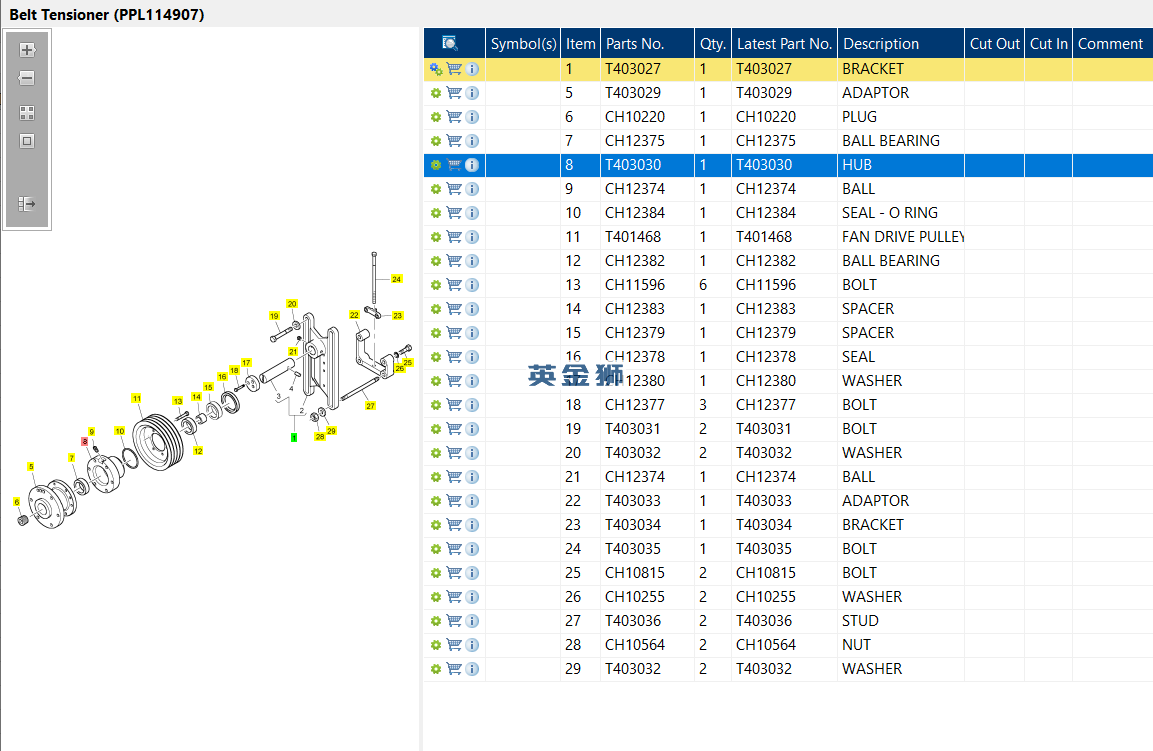Add CH12375 BALL BEARING to cart
This screenshot has width=1153, height=751.
(454, 141)
